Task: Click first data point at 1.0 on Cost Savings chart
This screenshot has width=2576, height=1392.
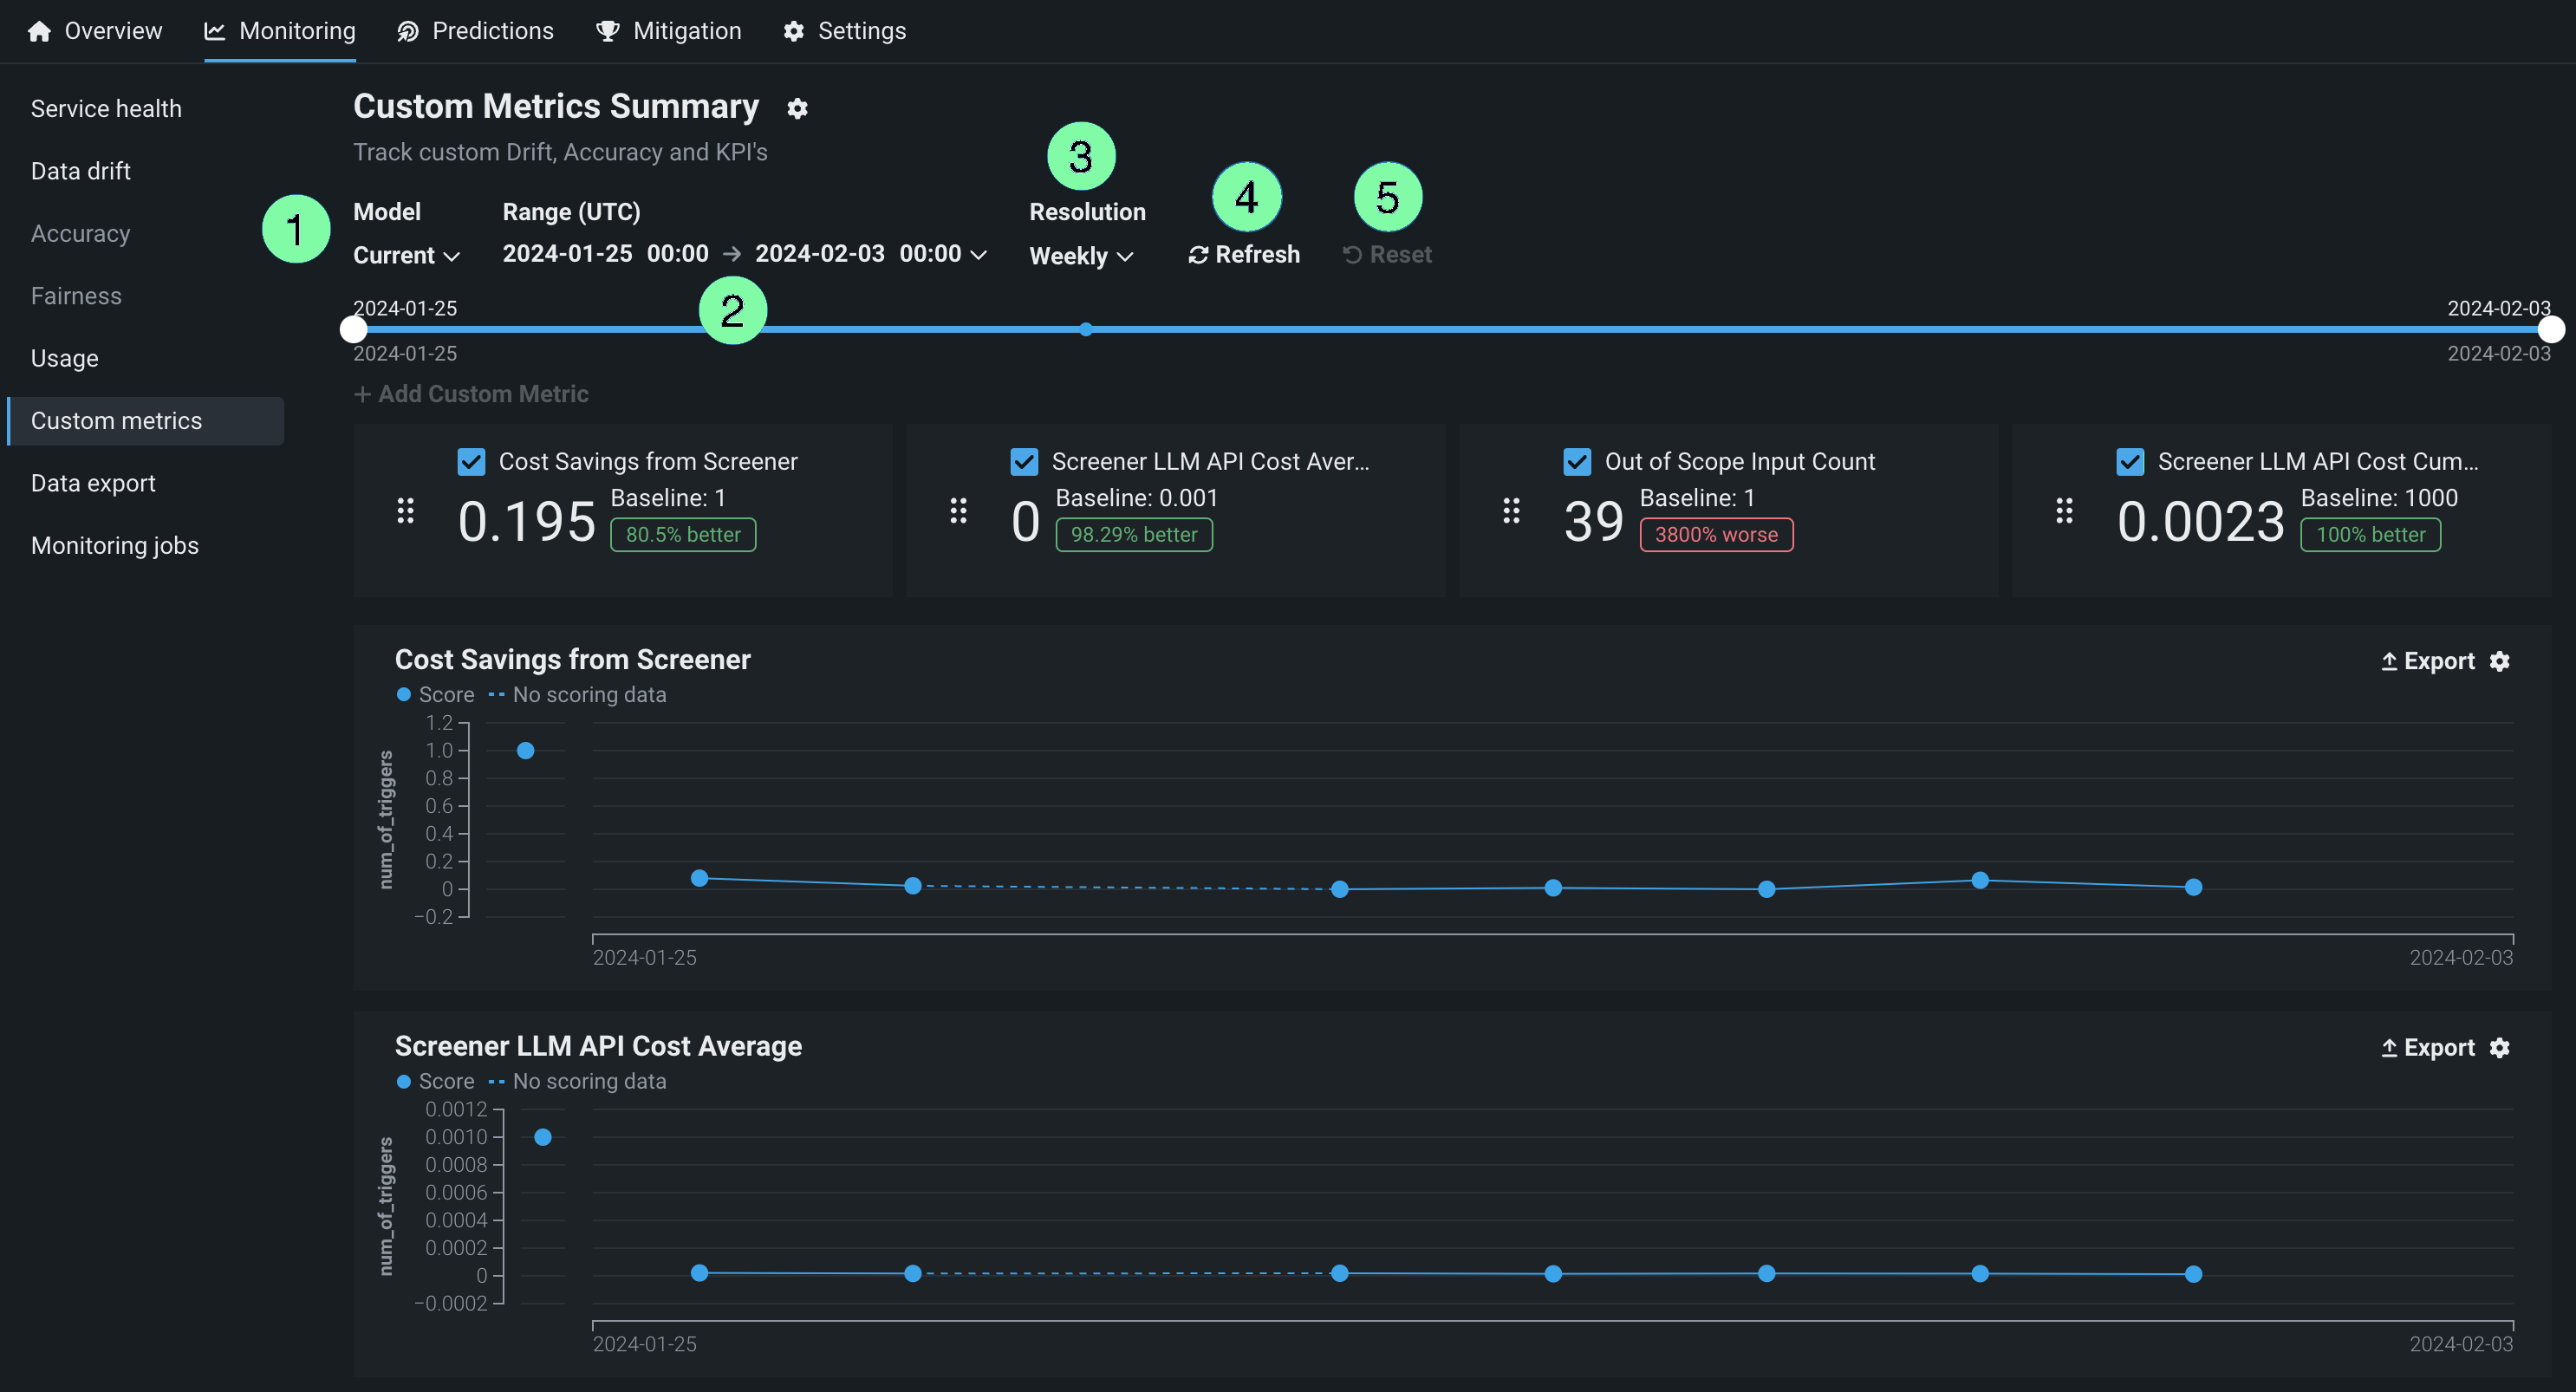Action: (x=525, y=750)
